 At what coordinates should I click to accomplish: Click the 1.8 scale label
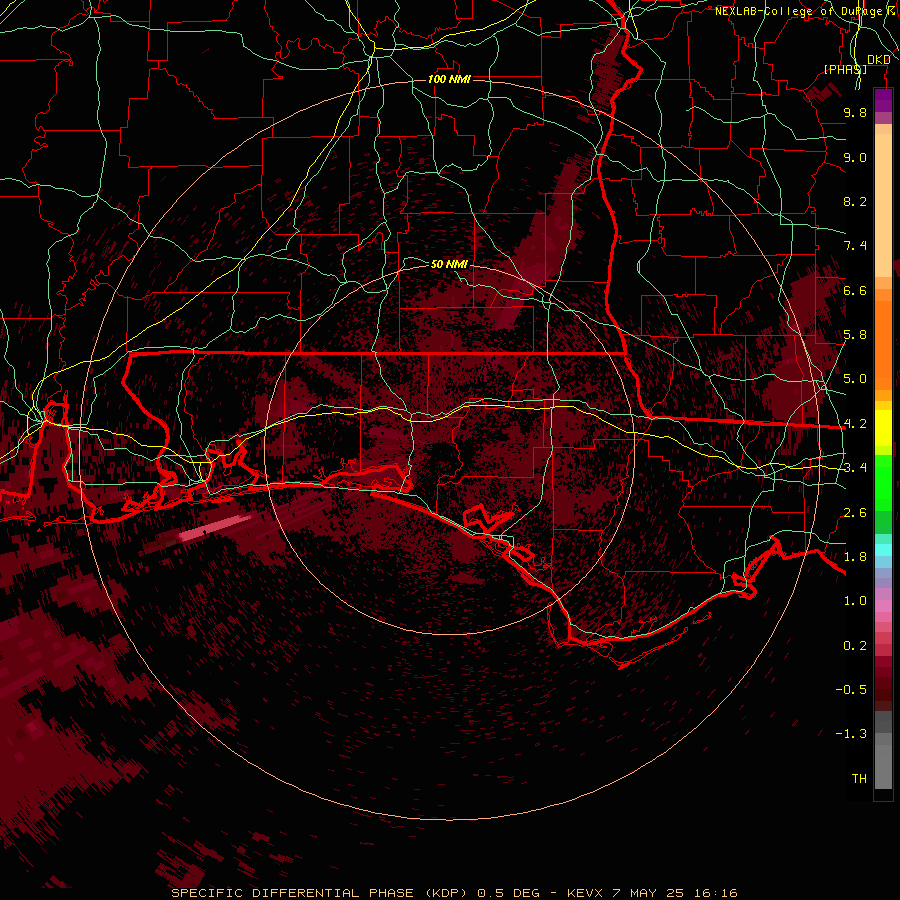click(x=855, y=557)
